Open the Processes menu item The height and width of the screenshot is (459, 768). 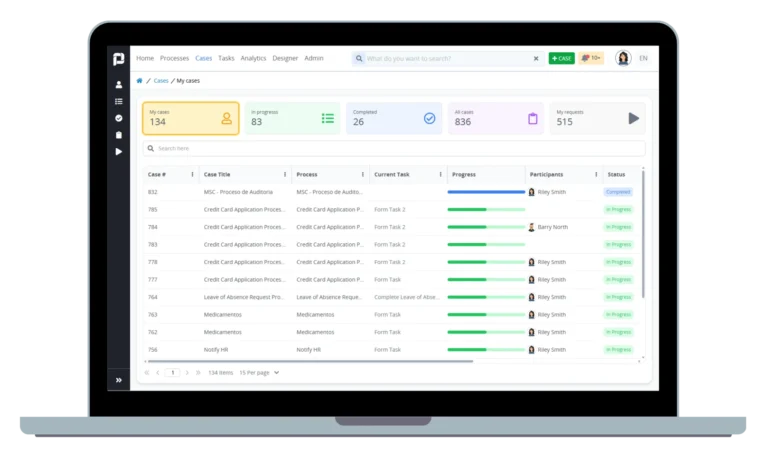tap(174, 58)
